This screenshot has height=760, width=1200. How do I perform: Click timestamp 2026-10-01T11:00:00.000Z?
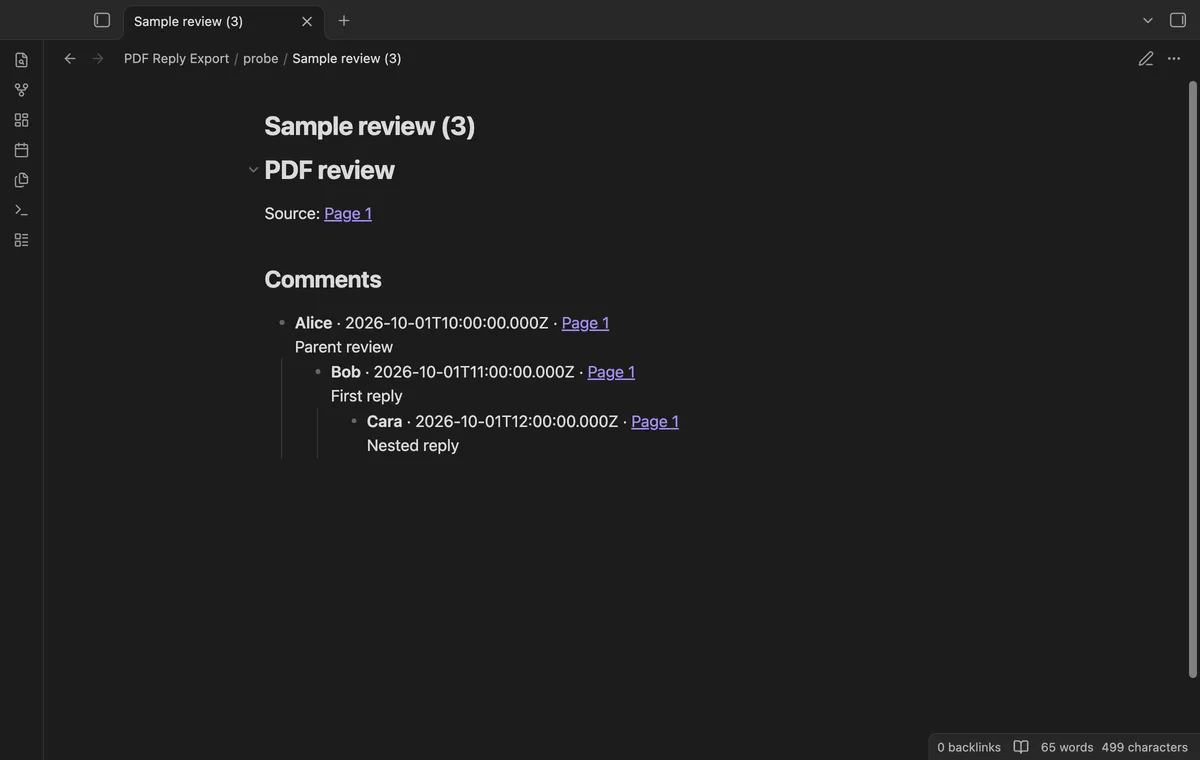coord(474,371)
